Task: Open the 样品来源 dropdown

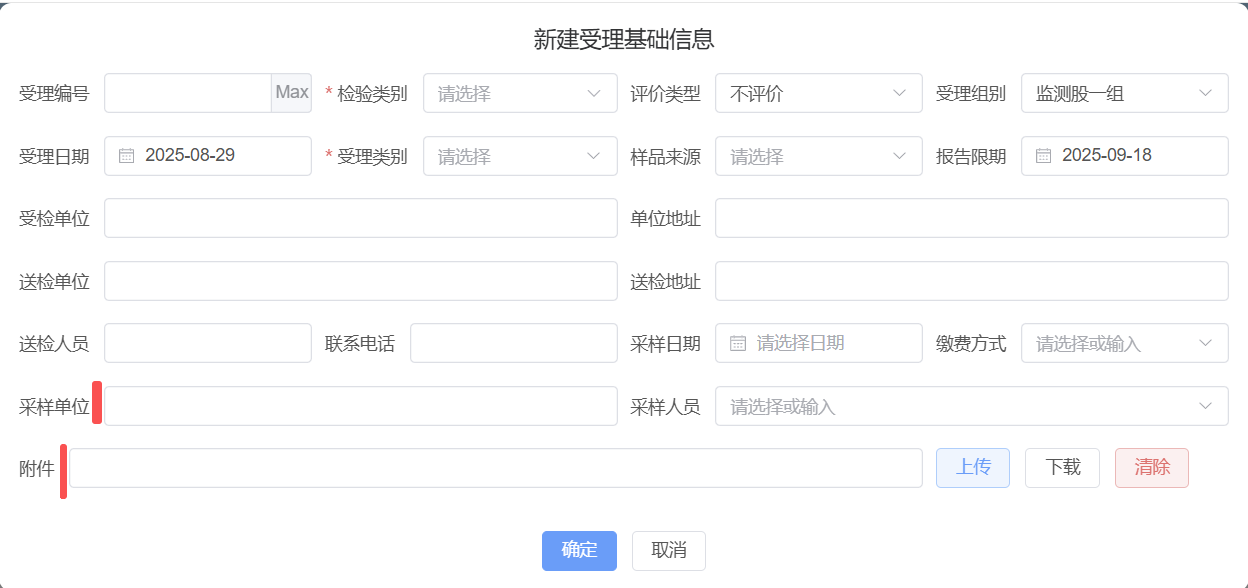Action: click(x=818, y=156)
